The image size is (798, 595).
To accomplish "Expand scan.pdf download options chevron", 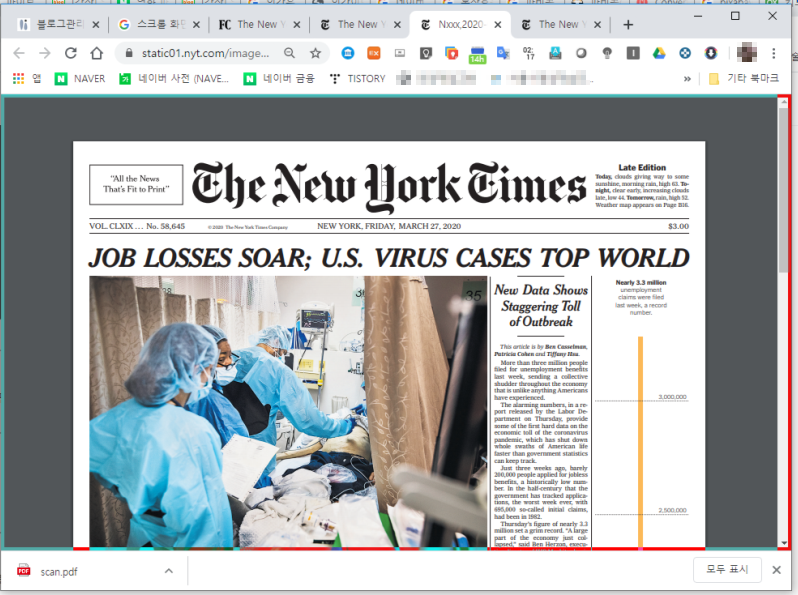I will 168,571.
